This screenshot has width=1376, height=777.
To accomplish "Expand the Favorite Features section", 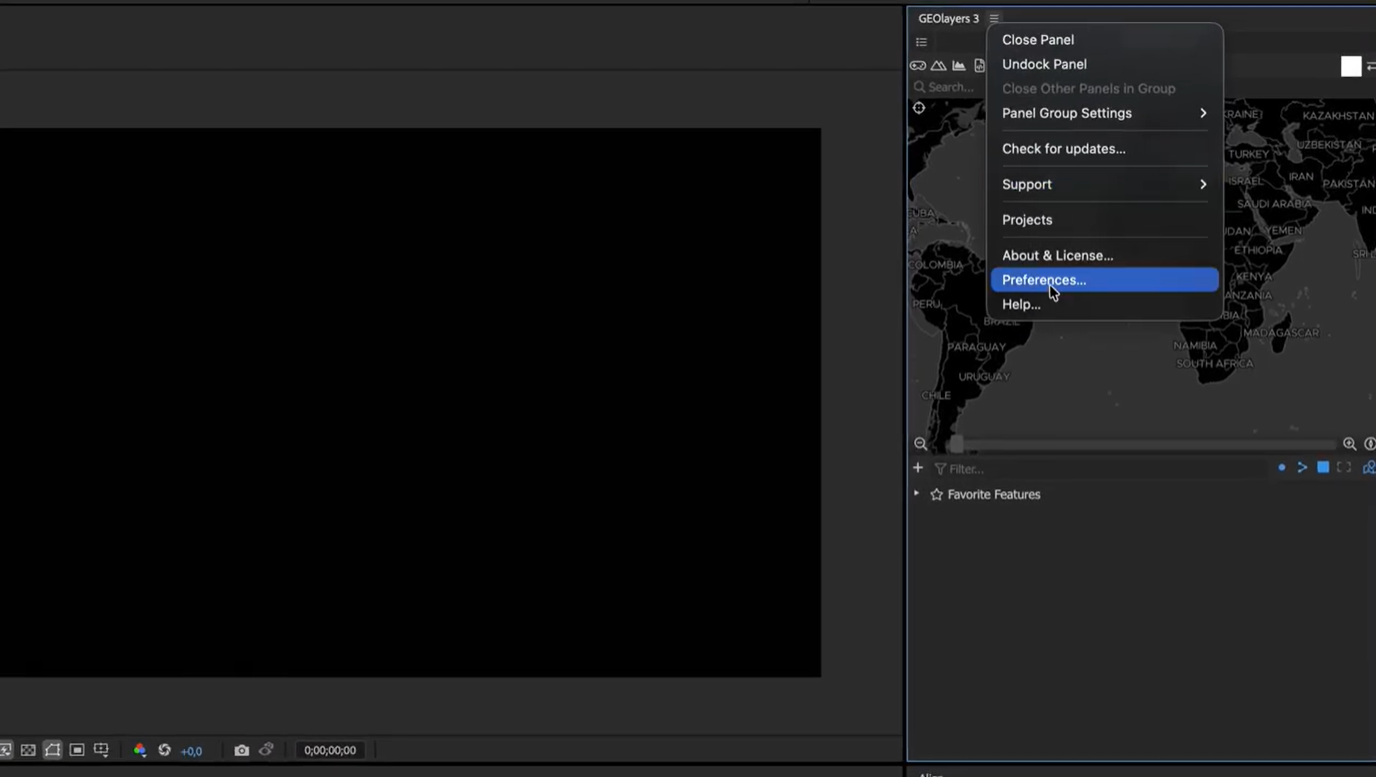I will pyautogui.click(x=916, y=493).
